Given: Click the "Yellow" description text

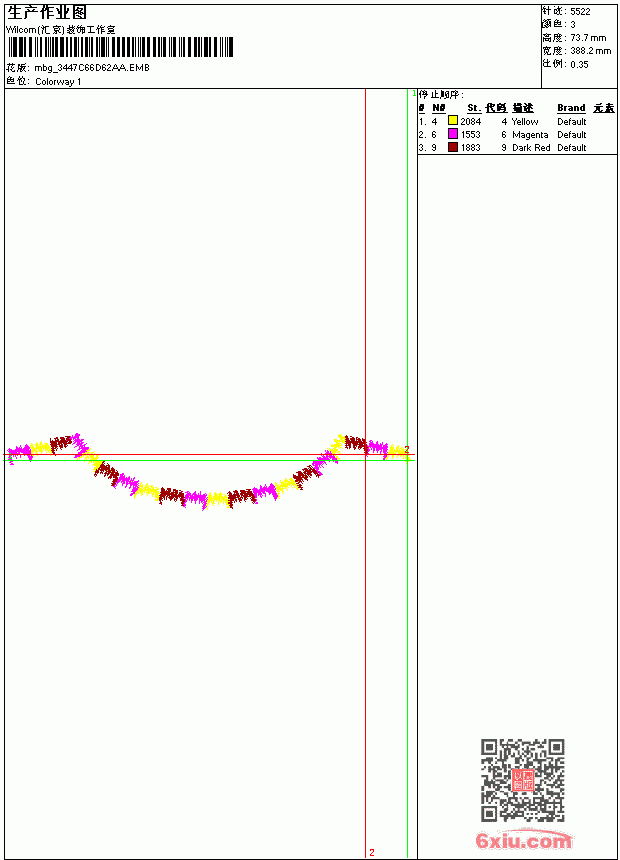Looking at the screenshot, I should point(525,122).
